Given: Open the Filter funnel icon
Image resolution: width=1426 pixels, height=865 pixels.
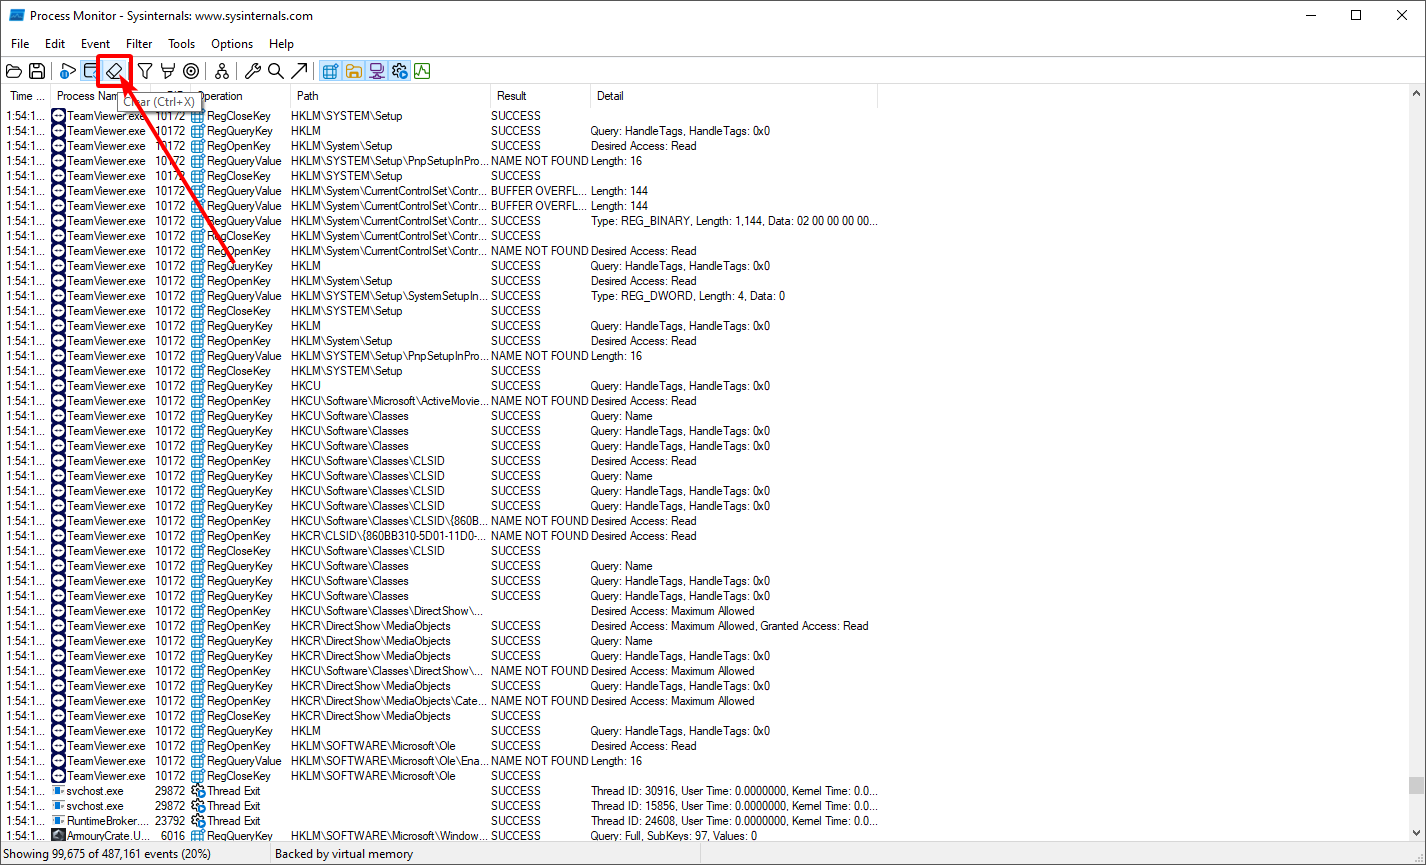Looking at the screenshot, I should pyautogui.click(x=145, y=71).
